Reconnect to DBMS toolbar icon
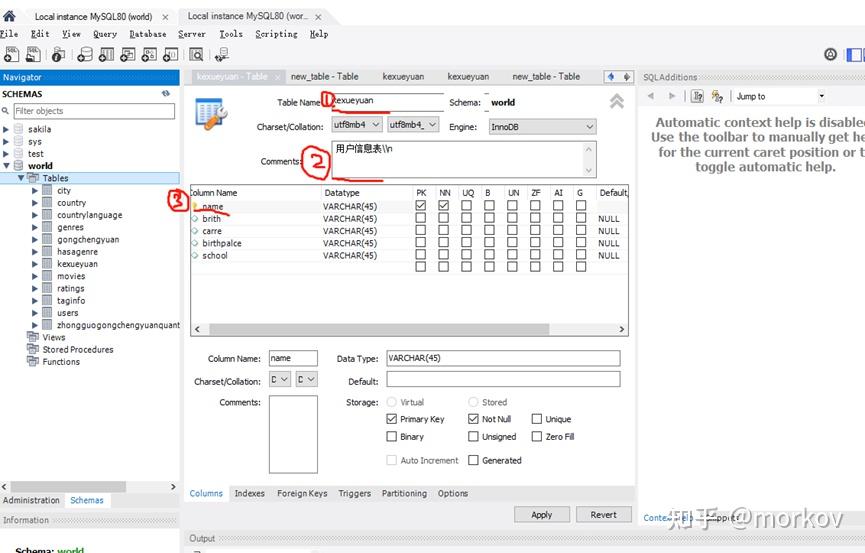The width and height of the screenshot is (865, 553). click(222, 54)
